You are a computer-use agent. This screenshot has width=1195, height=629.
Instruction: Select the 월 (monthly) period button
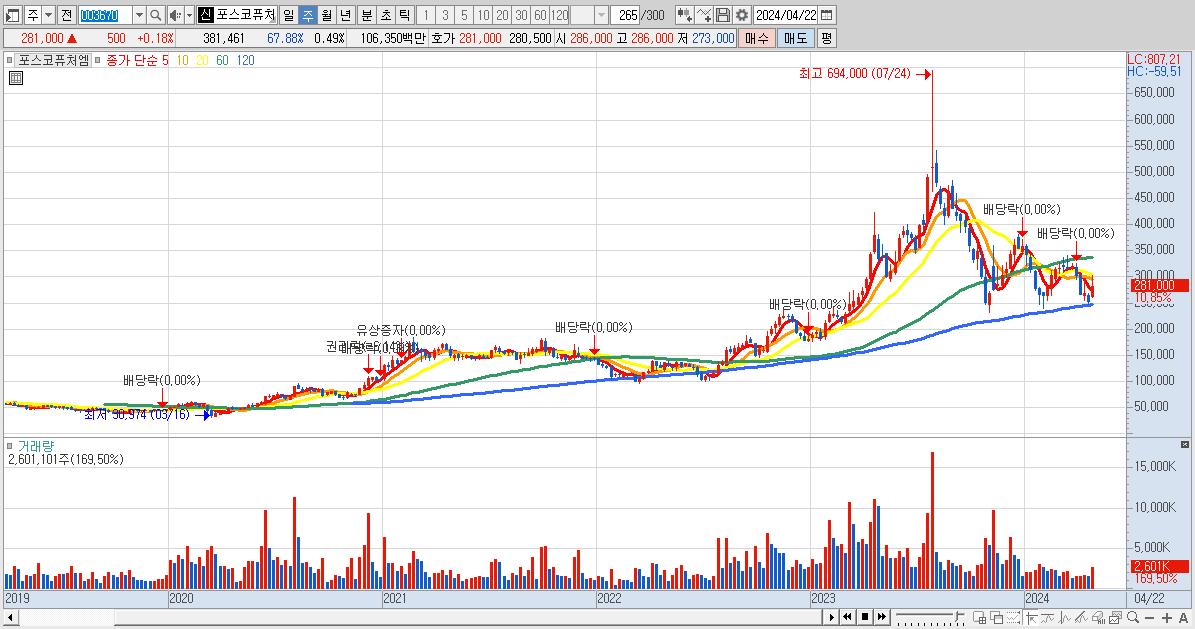(x=326, y=15)
